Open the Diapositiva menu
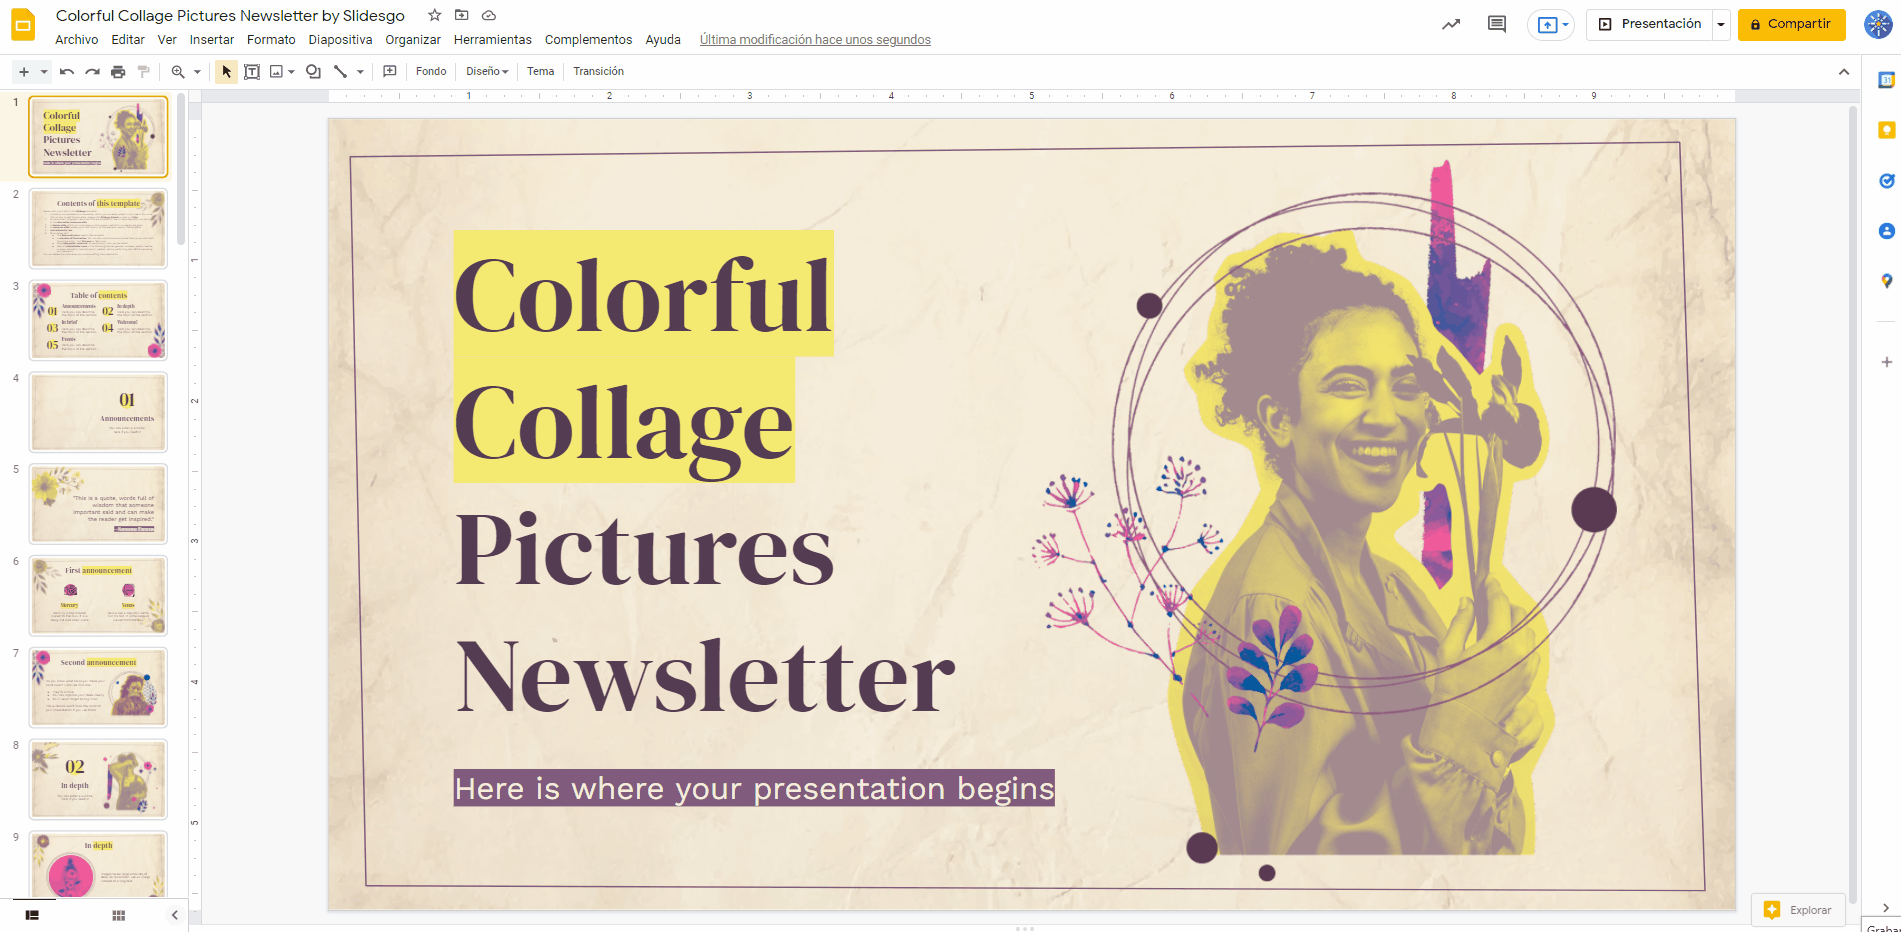Image resolution: width=1901 pixels, height=932 pixels. click(x=340, y=40)
